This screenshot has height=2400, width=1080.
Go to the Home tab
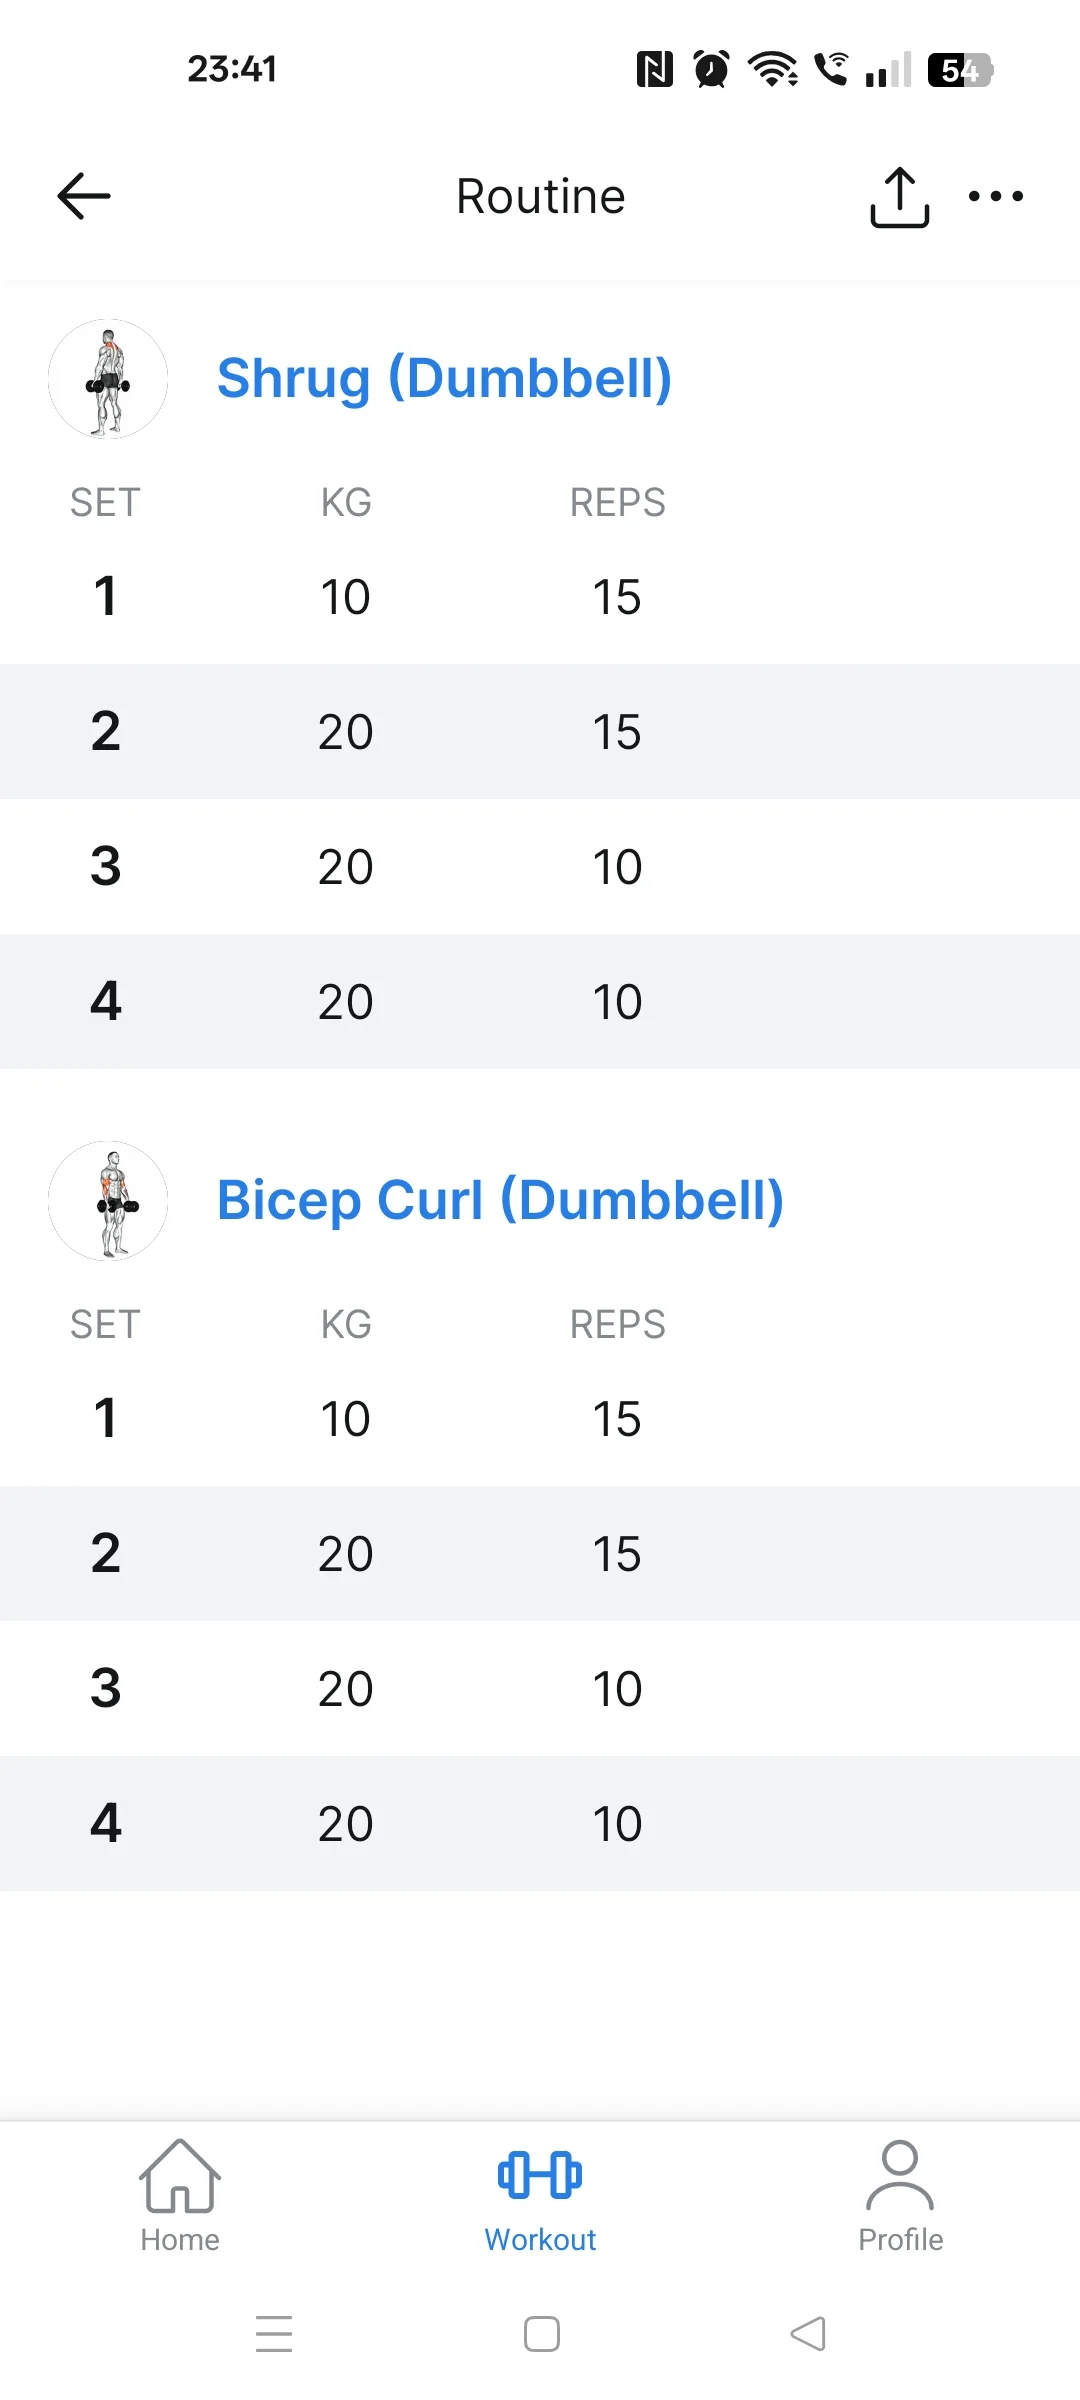tap(180, 2238)
